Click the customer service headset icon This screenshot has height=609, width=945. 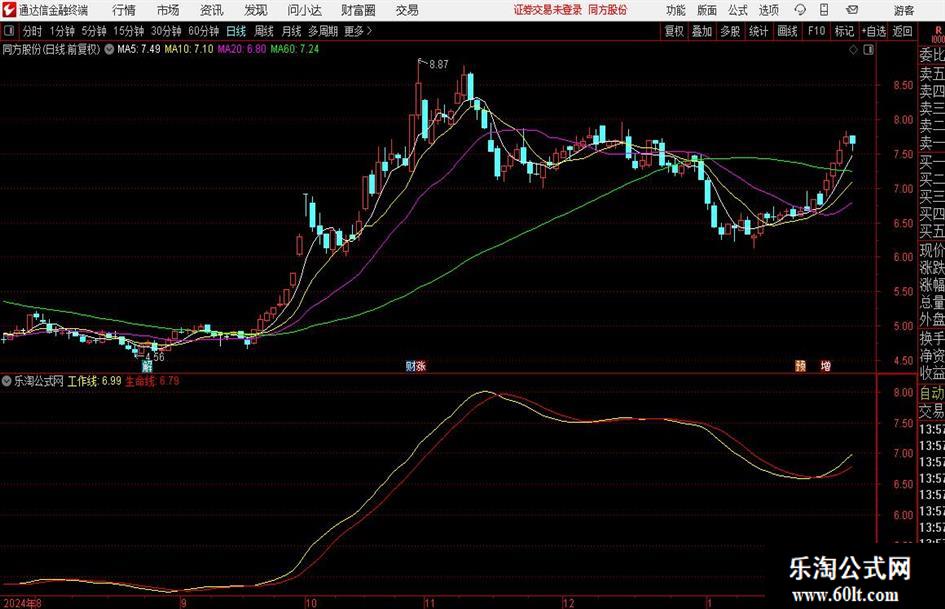(x=800, y=10)
